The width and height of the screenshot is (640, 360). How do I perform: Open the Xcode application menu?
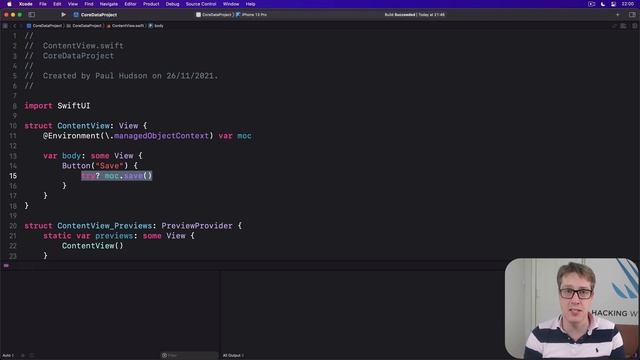26,4
